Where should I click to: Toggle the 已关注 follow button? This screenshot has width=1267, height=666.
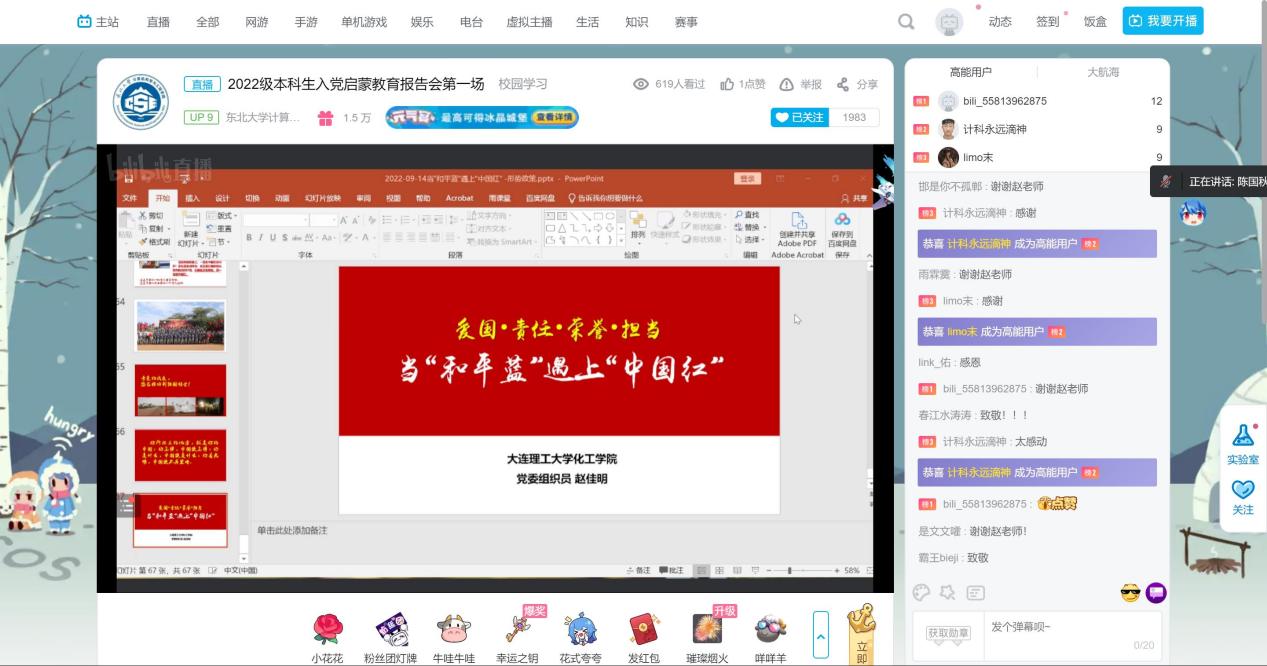800,117
